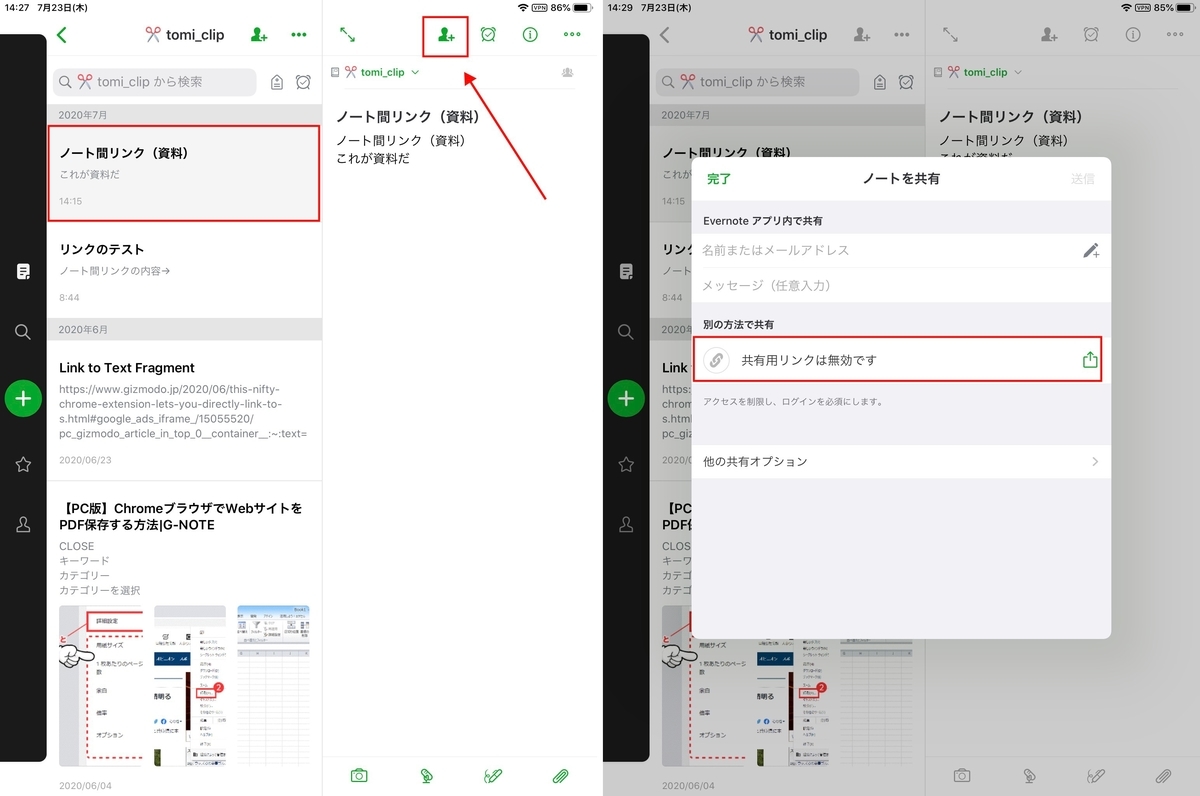Tap the 14:29 clock in right status bar
This screenshot has width=1200, height=796.
(x=620, y=7)
